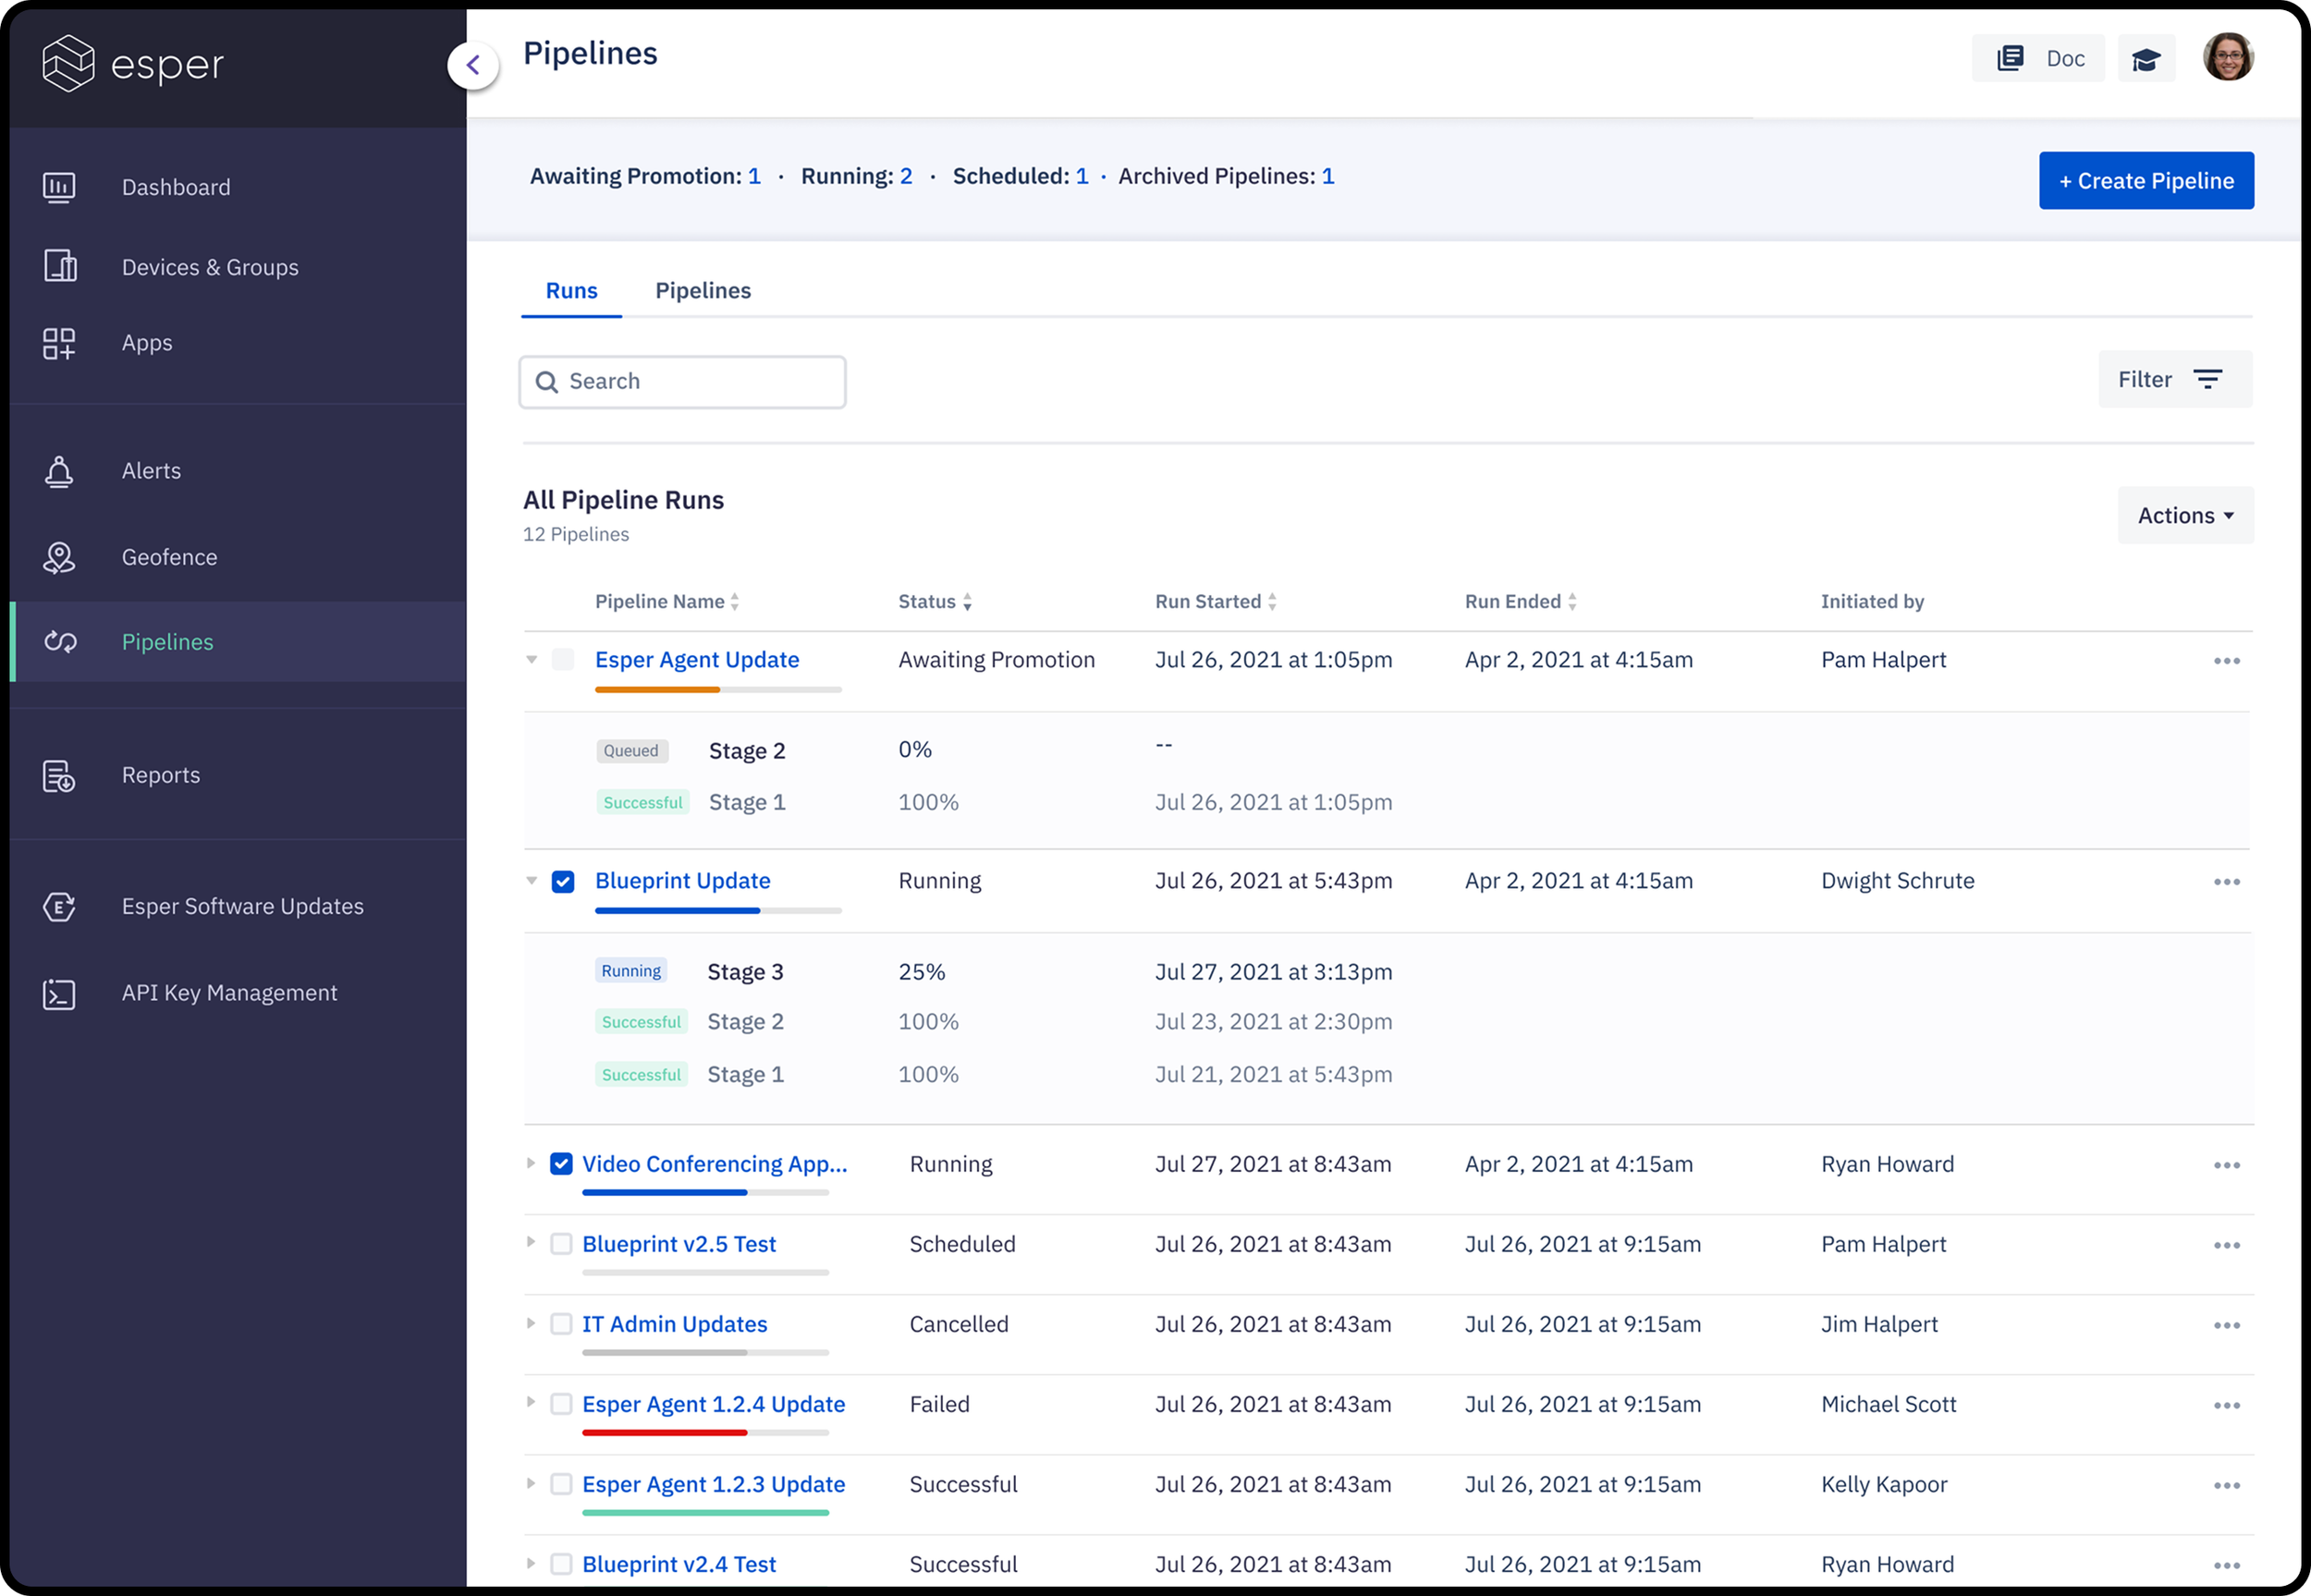This screenshot has width=2311, height=1596.
Task: Expand the Blueprint v2.5 Test row
Action: [x=531, y=1242]
